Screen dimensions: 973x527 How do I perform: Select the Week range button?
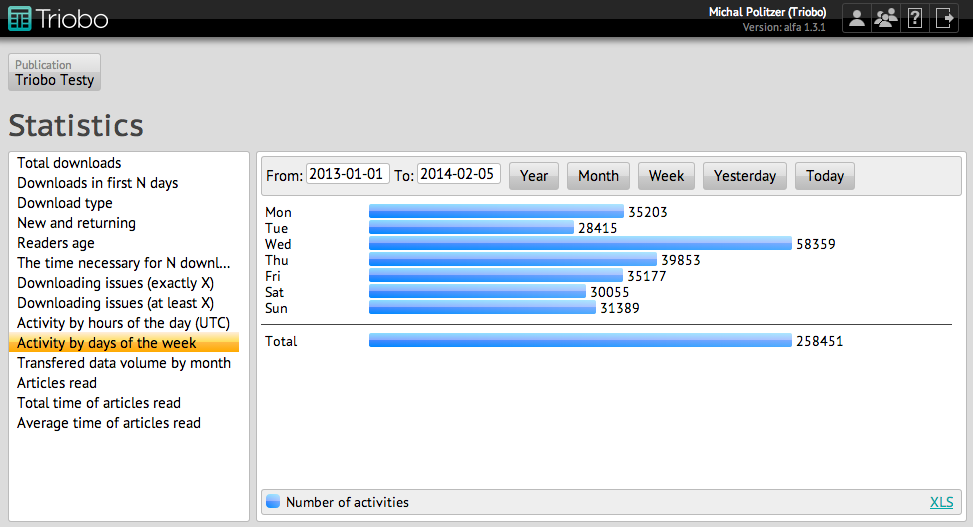tap(666, 176)
